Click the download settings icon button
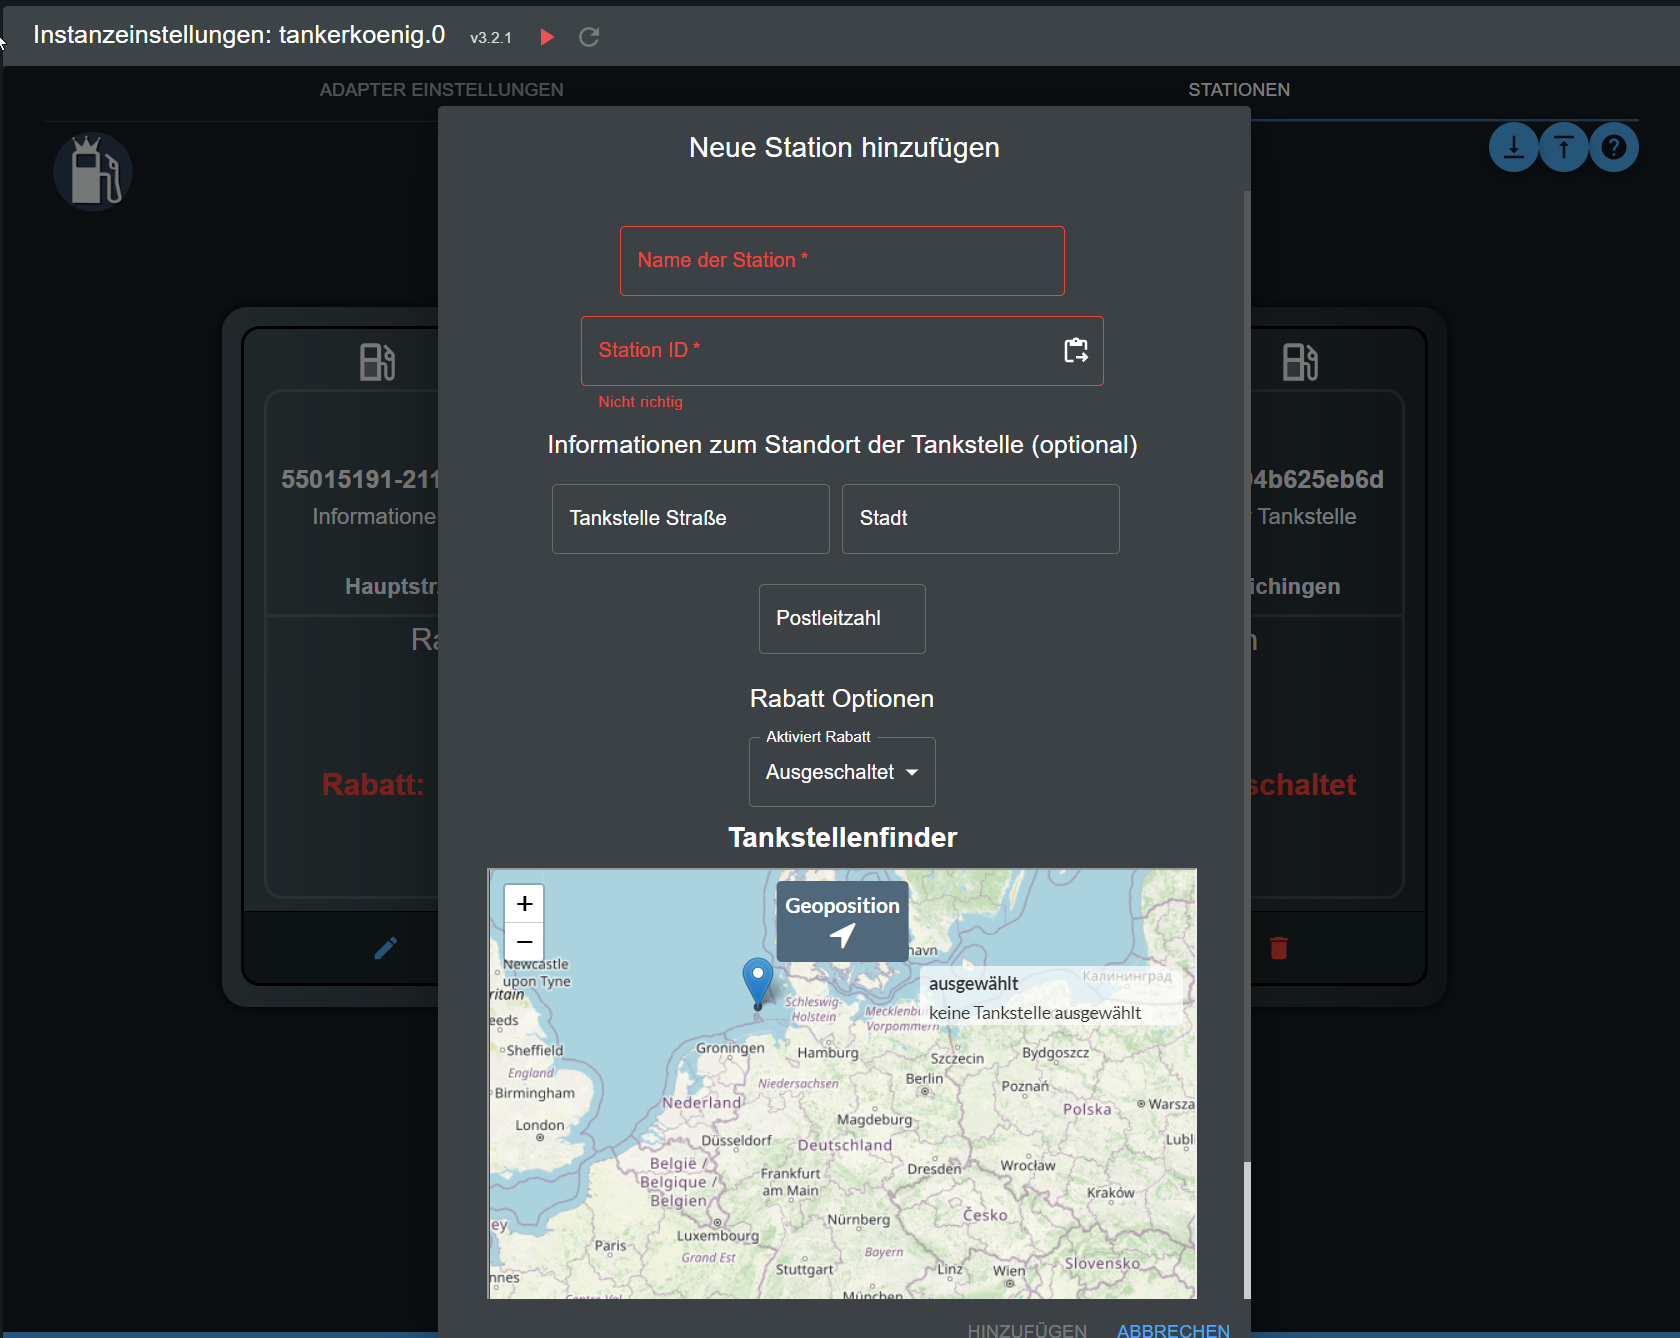1680x1338 pixels. pos(1514,148)
